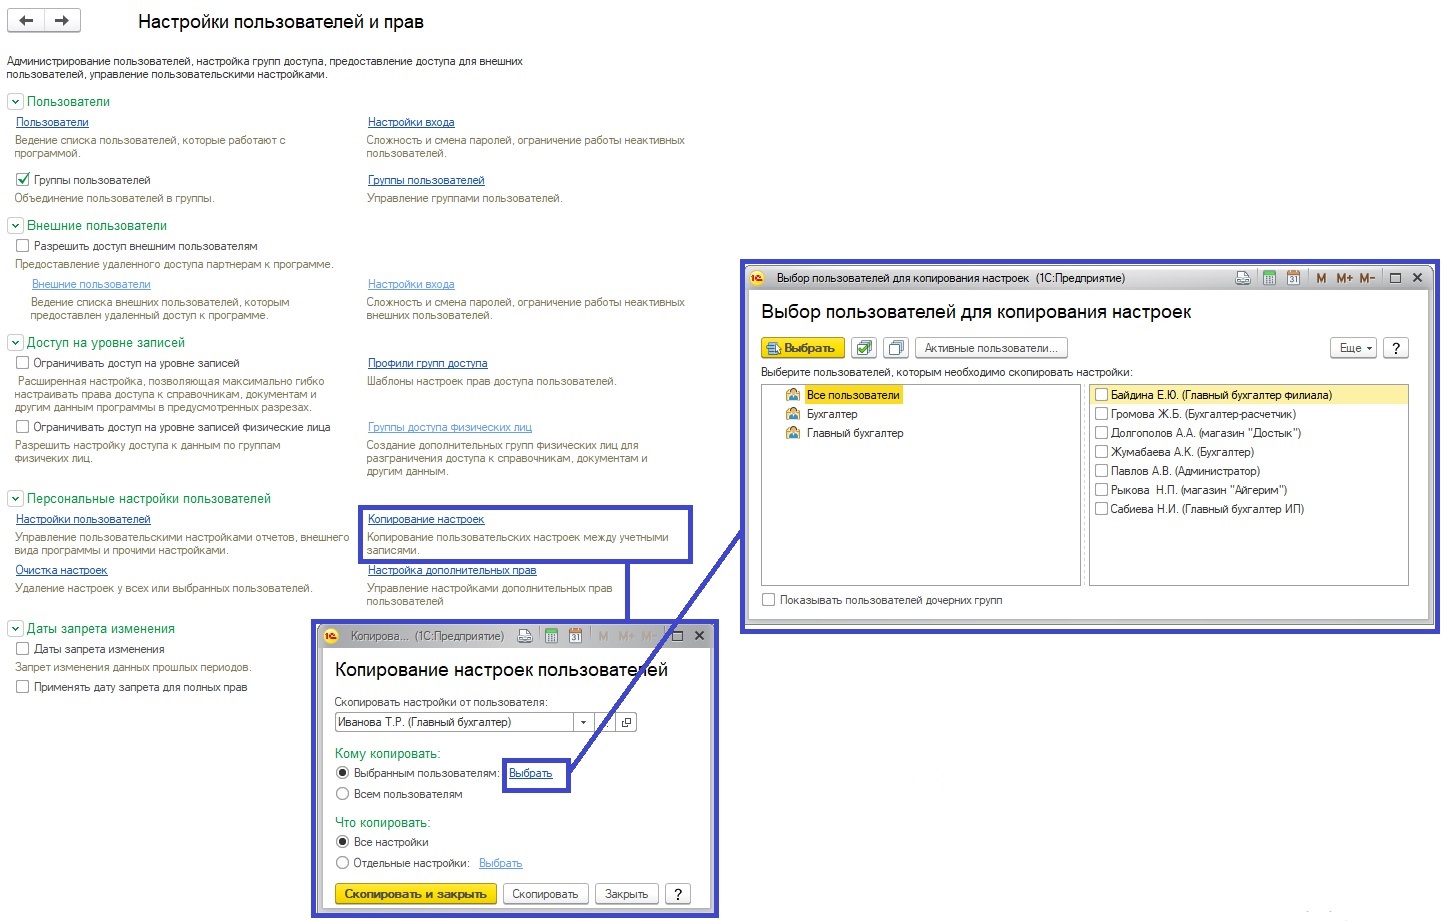Image resolution: width=1451 pixels, height=921 pixels.
Task: Uncheck all users icon button in selection toolbar
Action: click(896, 348)
